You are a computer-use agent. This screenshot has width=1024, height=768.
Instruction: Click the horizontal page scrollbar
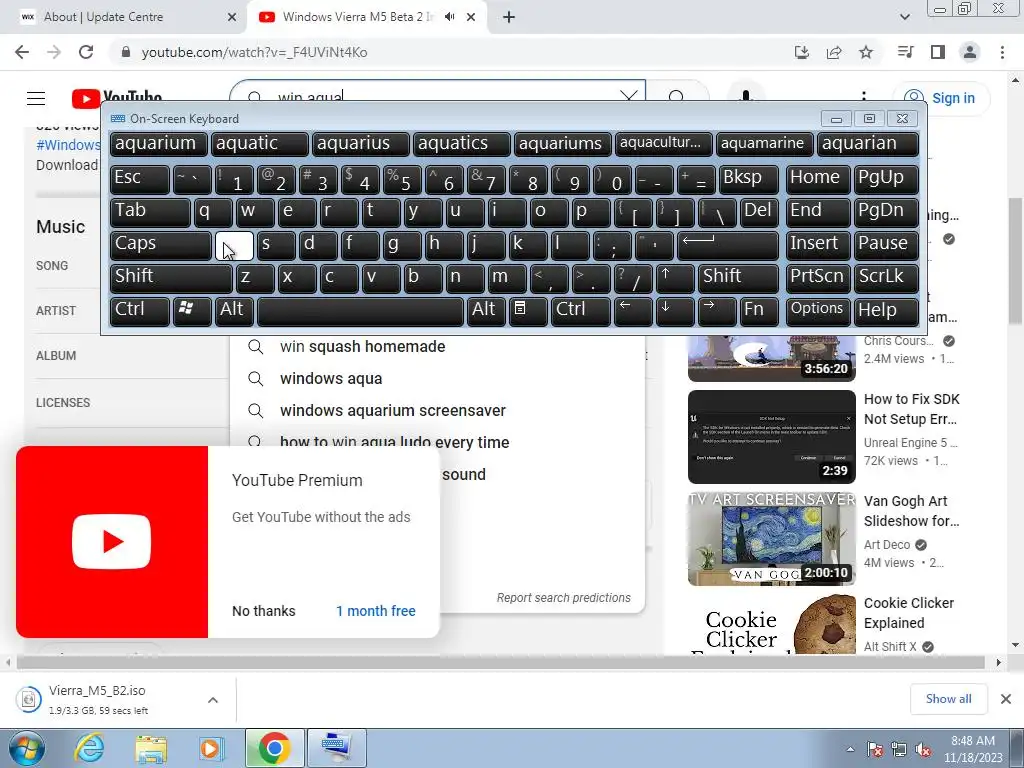coord(501,663)
